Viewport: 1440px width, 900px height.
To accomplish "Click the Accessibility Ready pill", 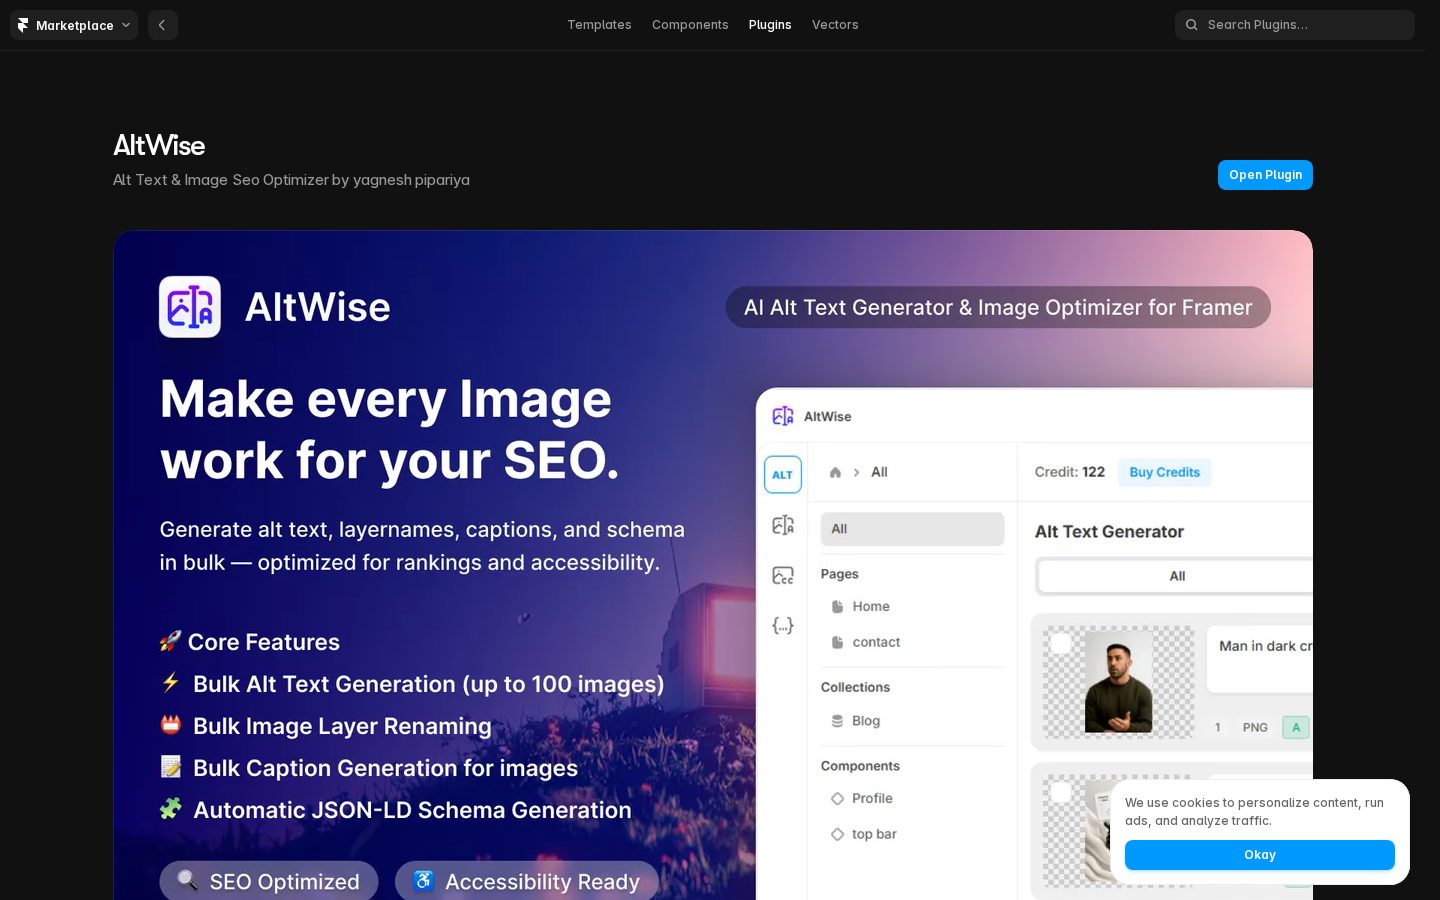I will (527, 881).
